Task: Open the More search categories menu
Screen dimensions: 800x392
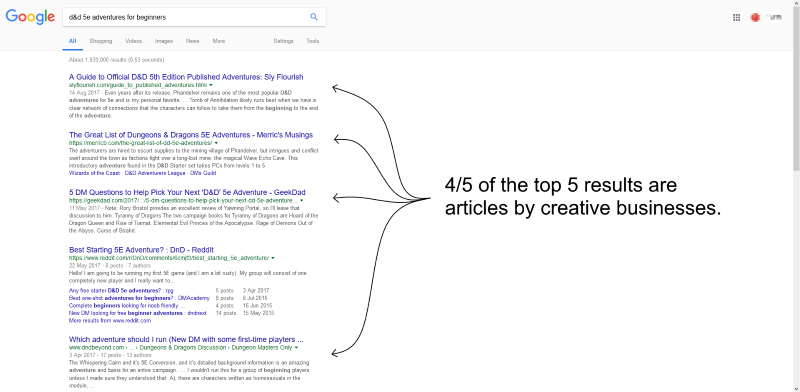Action: tap(218, 41)
